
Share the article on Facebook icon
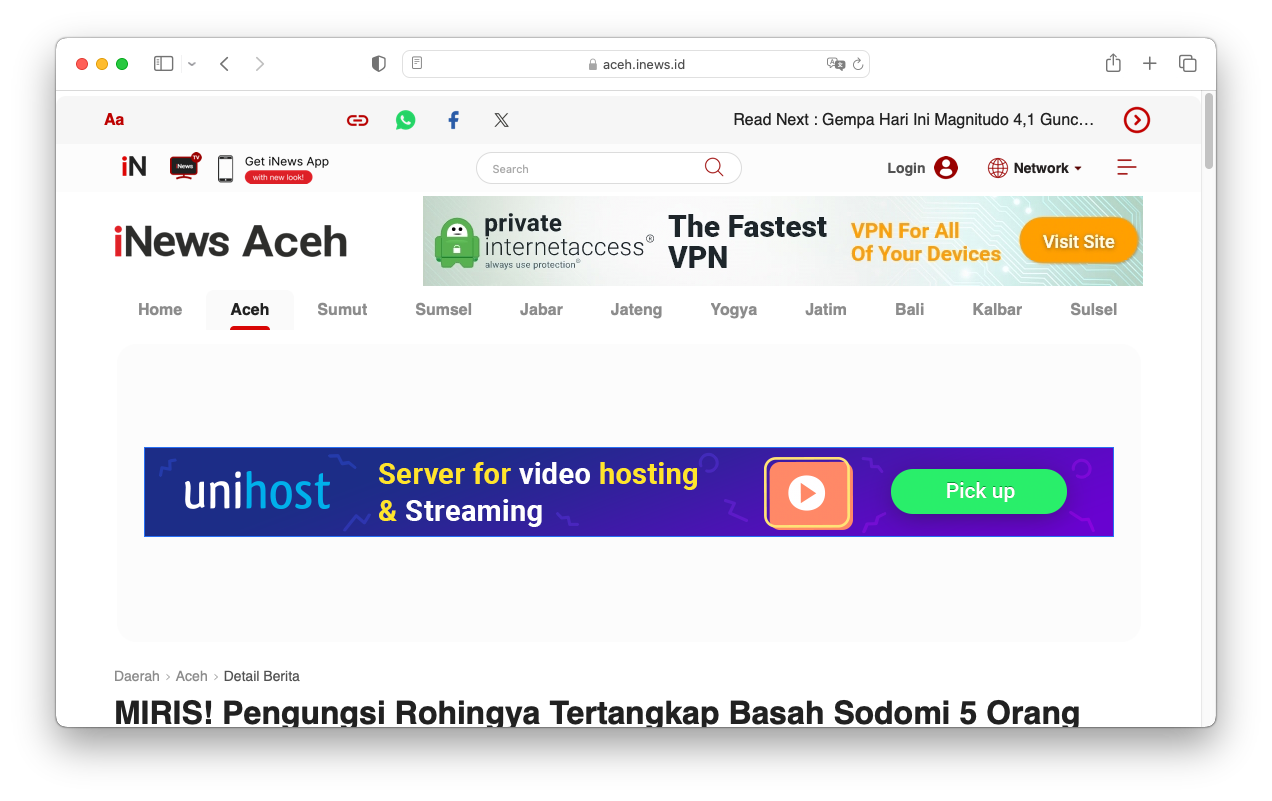[453, 120]
